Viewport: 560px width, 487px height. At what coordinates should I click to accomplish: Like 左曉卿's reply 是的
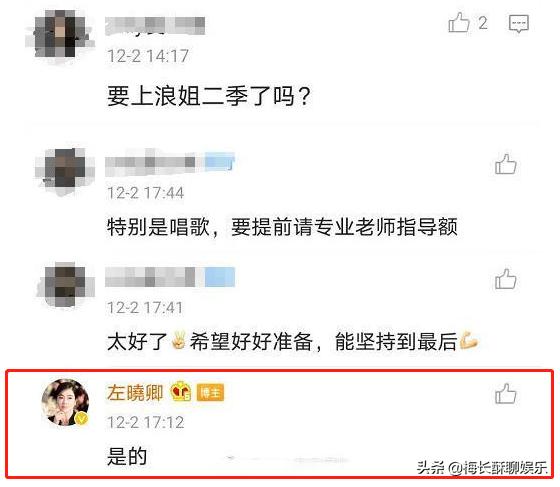click(x=505, y=393)
